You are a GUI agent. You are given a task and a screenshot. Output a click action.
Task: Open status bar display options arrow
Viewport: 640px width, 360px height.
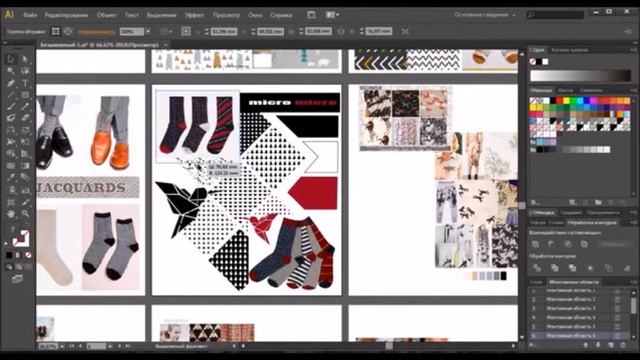click(234, 346)
